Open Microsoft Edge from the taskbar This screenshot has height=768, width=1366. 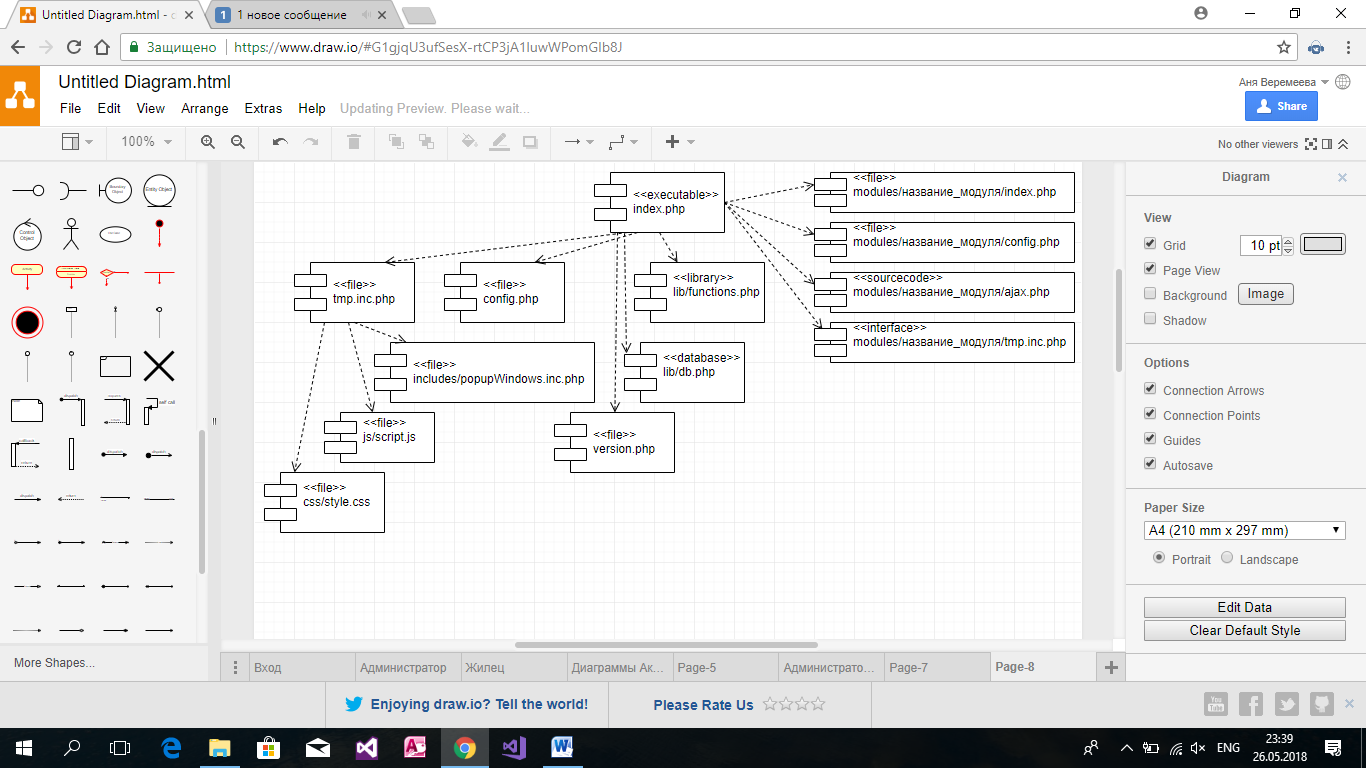(x=170, y=748)
